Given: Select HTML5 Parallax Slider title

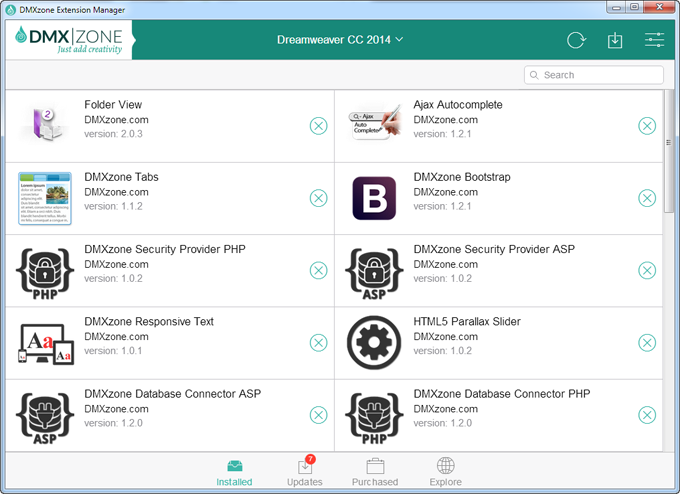Looking at the screenshot, I should click(x=467, y=321).
